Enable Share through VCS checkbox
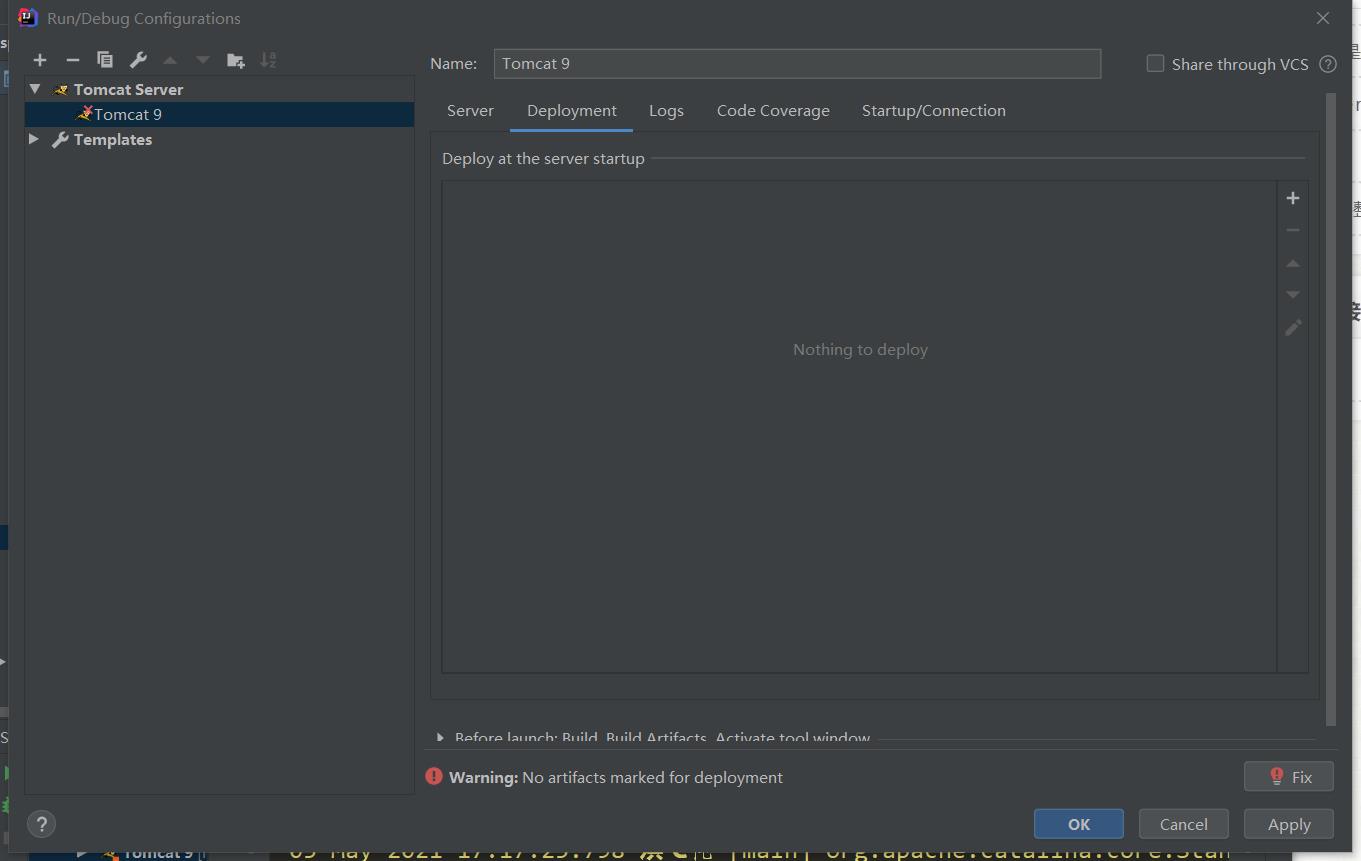 1155,63
